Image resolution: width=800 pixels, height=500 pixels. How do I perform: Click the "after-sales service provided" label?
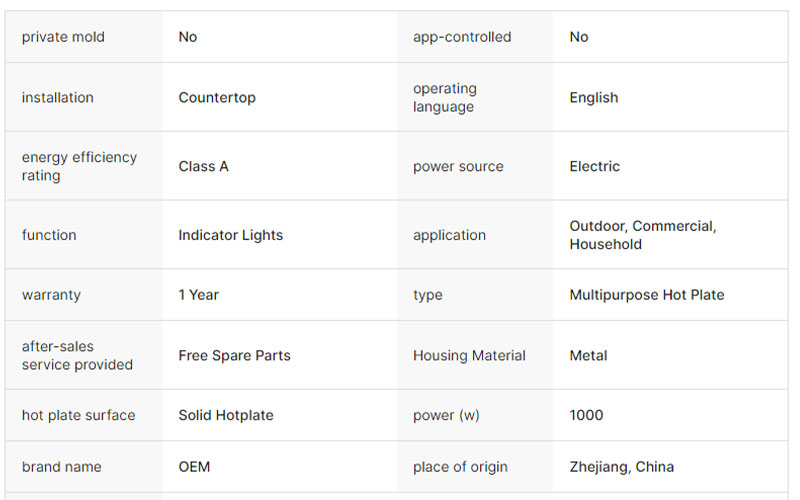click(x=77, y=355)
